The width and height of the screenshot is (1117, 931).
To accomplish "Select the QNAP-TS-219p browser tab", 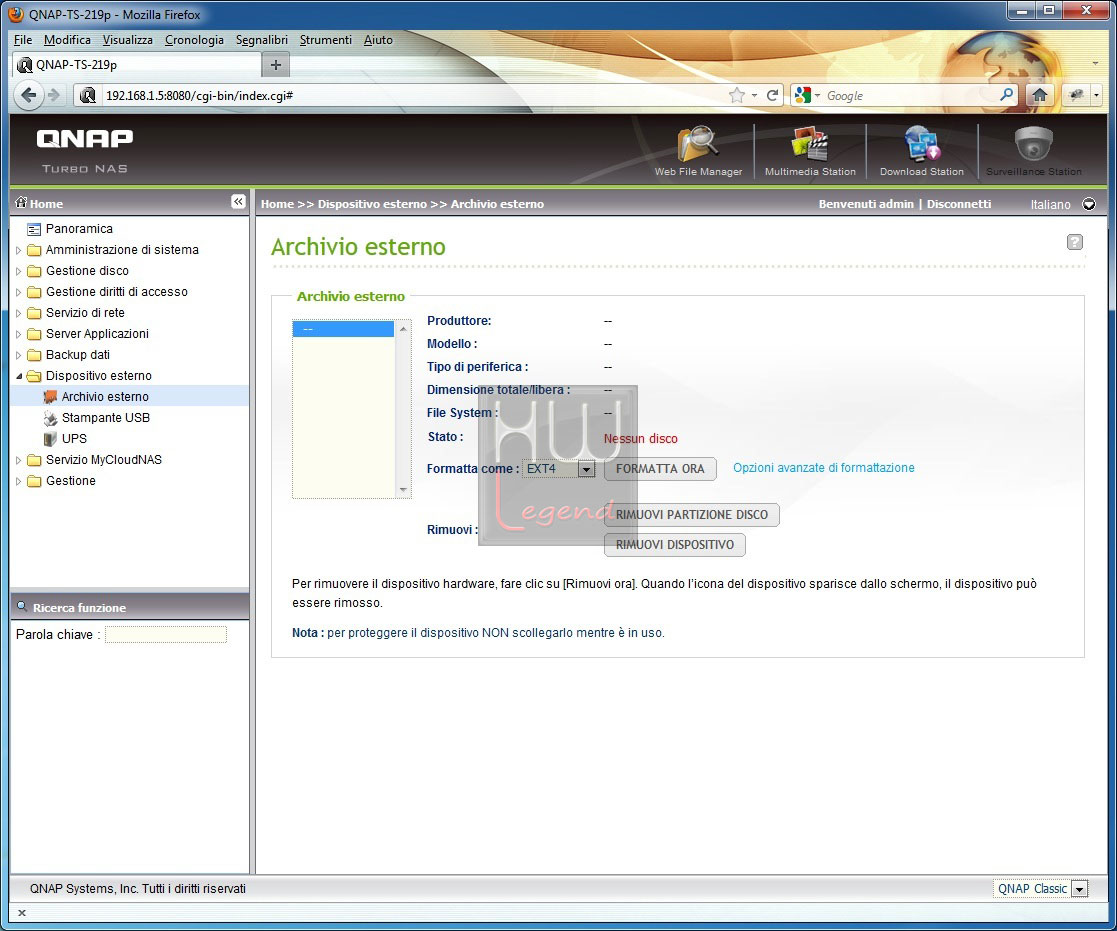I will pyautogui.click(x=137, y=65).
